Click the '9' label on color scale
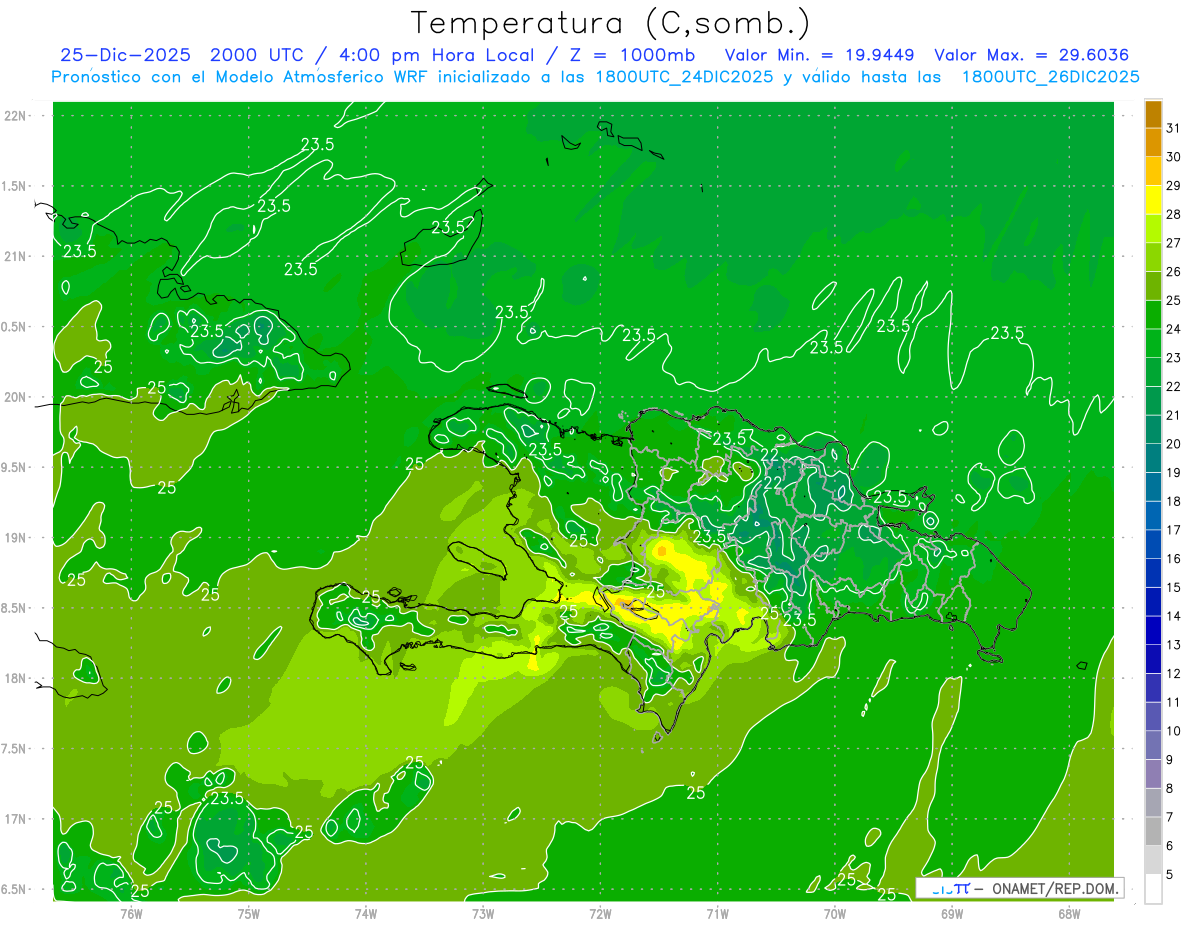 click(1170, 760)
